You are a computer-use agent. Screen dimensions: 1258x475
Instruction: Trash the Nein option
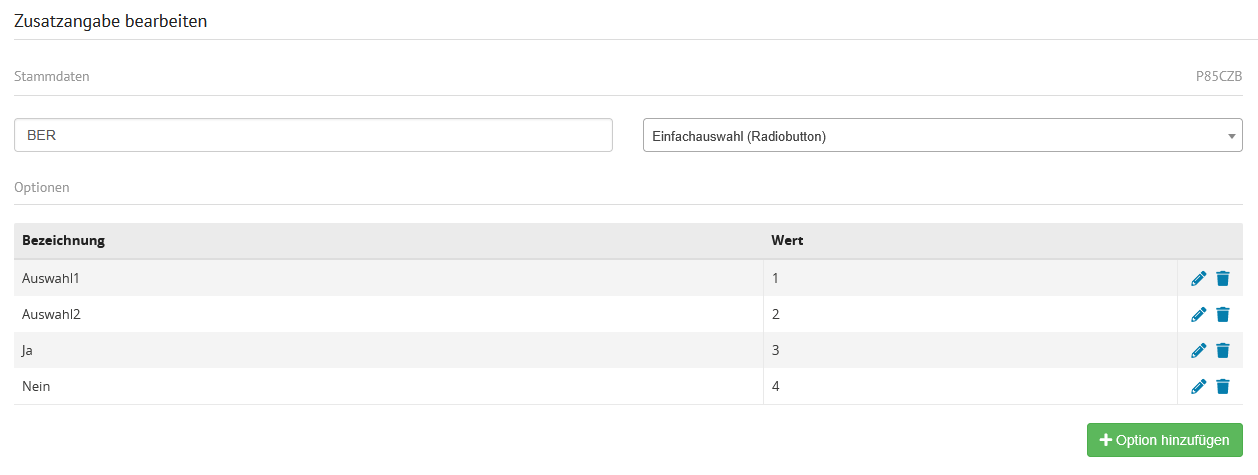[x=1222, y=386]
